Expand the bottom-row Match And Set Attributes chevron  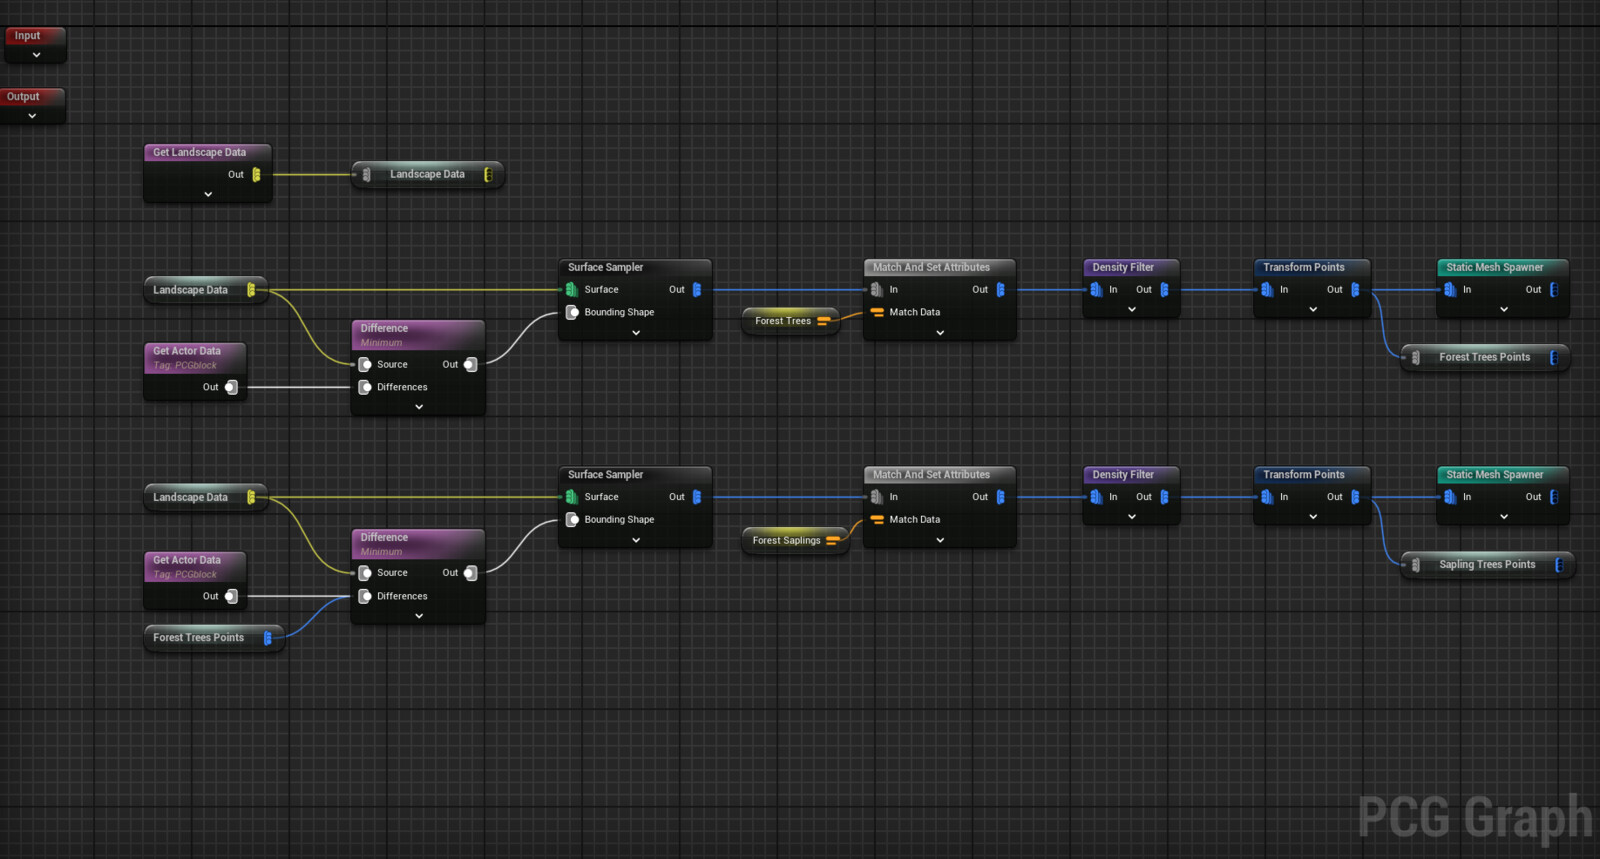click(940, 540)
